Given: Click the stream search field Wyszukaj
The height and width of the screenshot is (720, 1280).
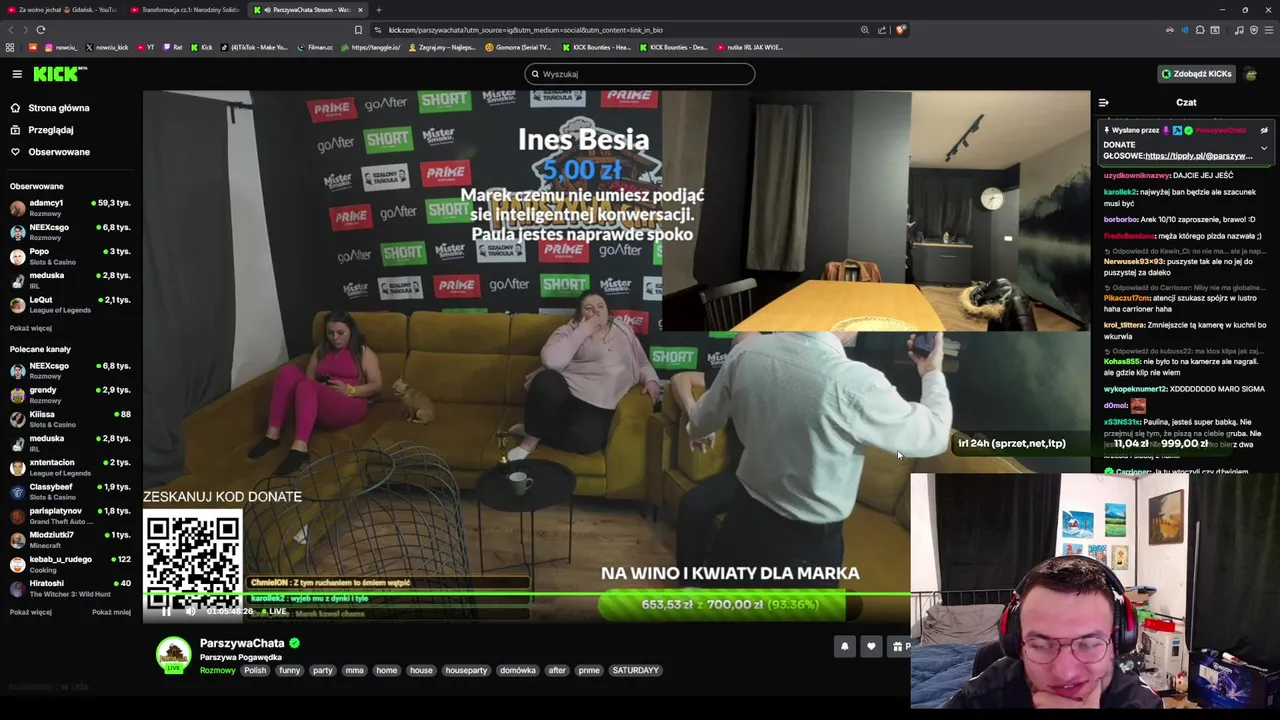Looking at the screenshot, I should coord(640,74).
